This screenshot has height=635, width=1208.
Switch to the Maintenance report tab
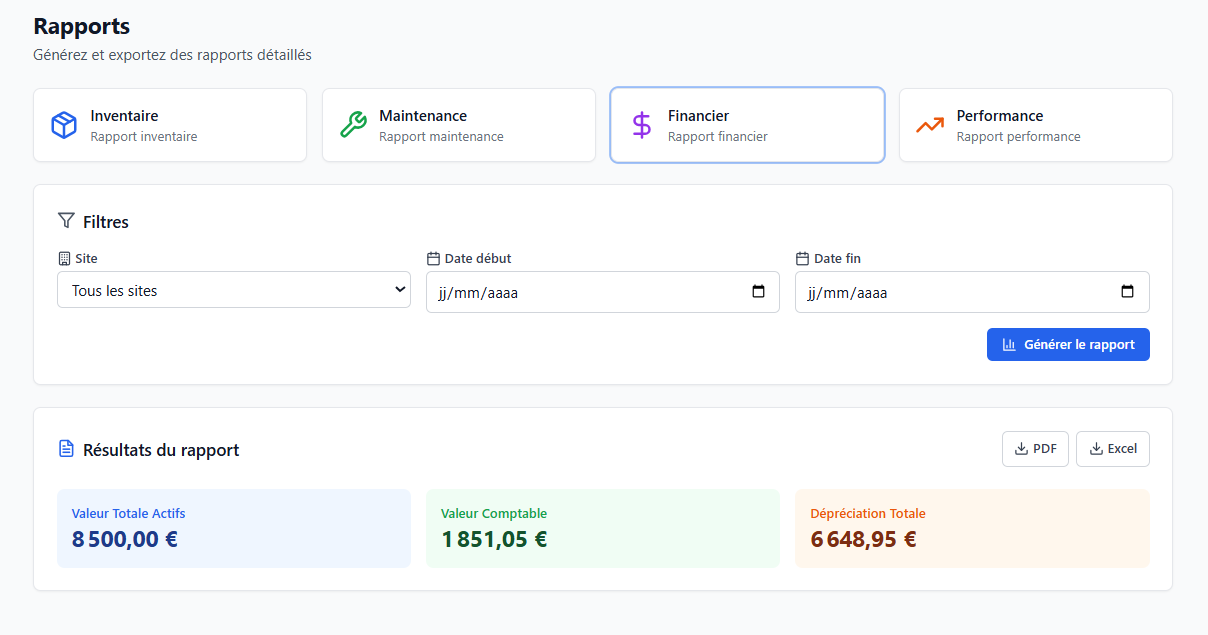coord(458,125)
